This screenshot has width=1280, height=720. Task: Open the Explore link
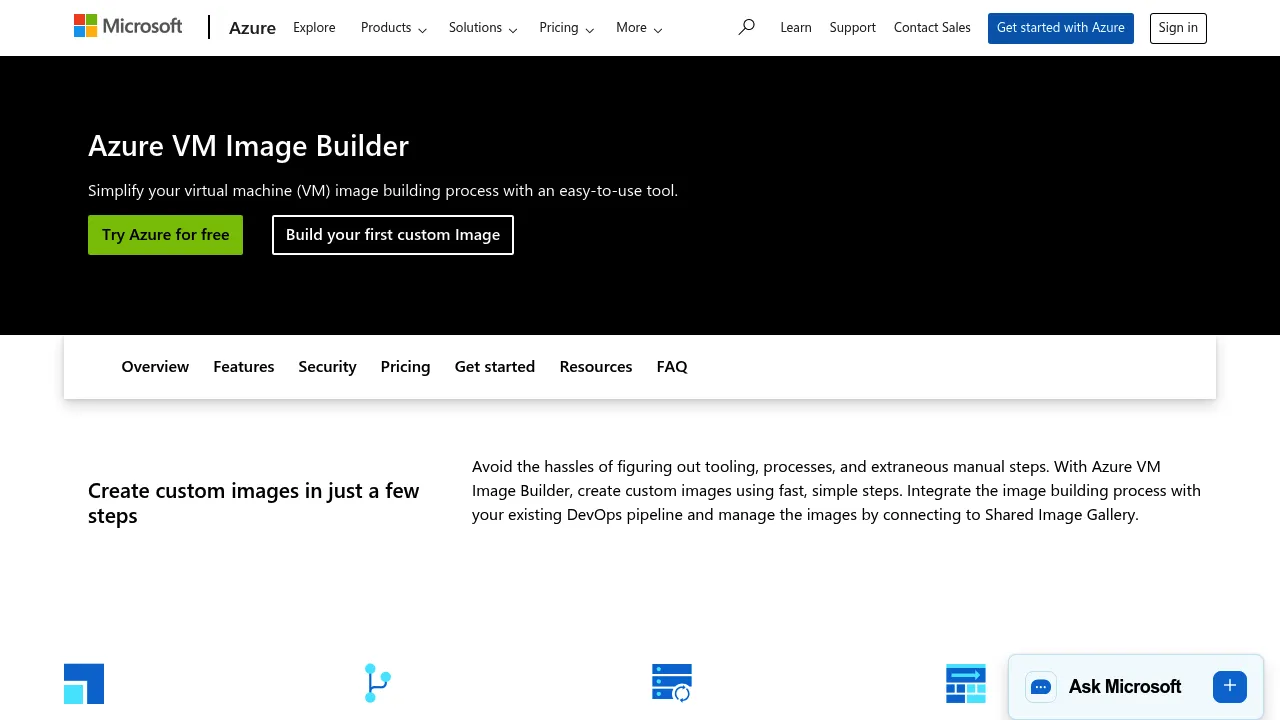[314, 28]
